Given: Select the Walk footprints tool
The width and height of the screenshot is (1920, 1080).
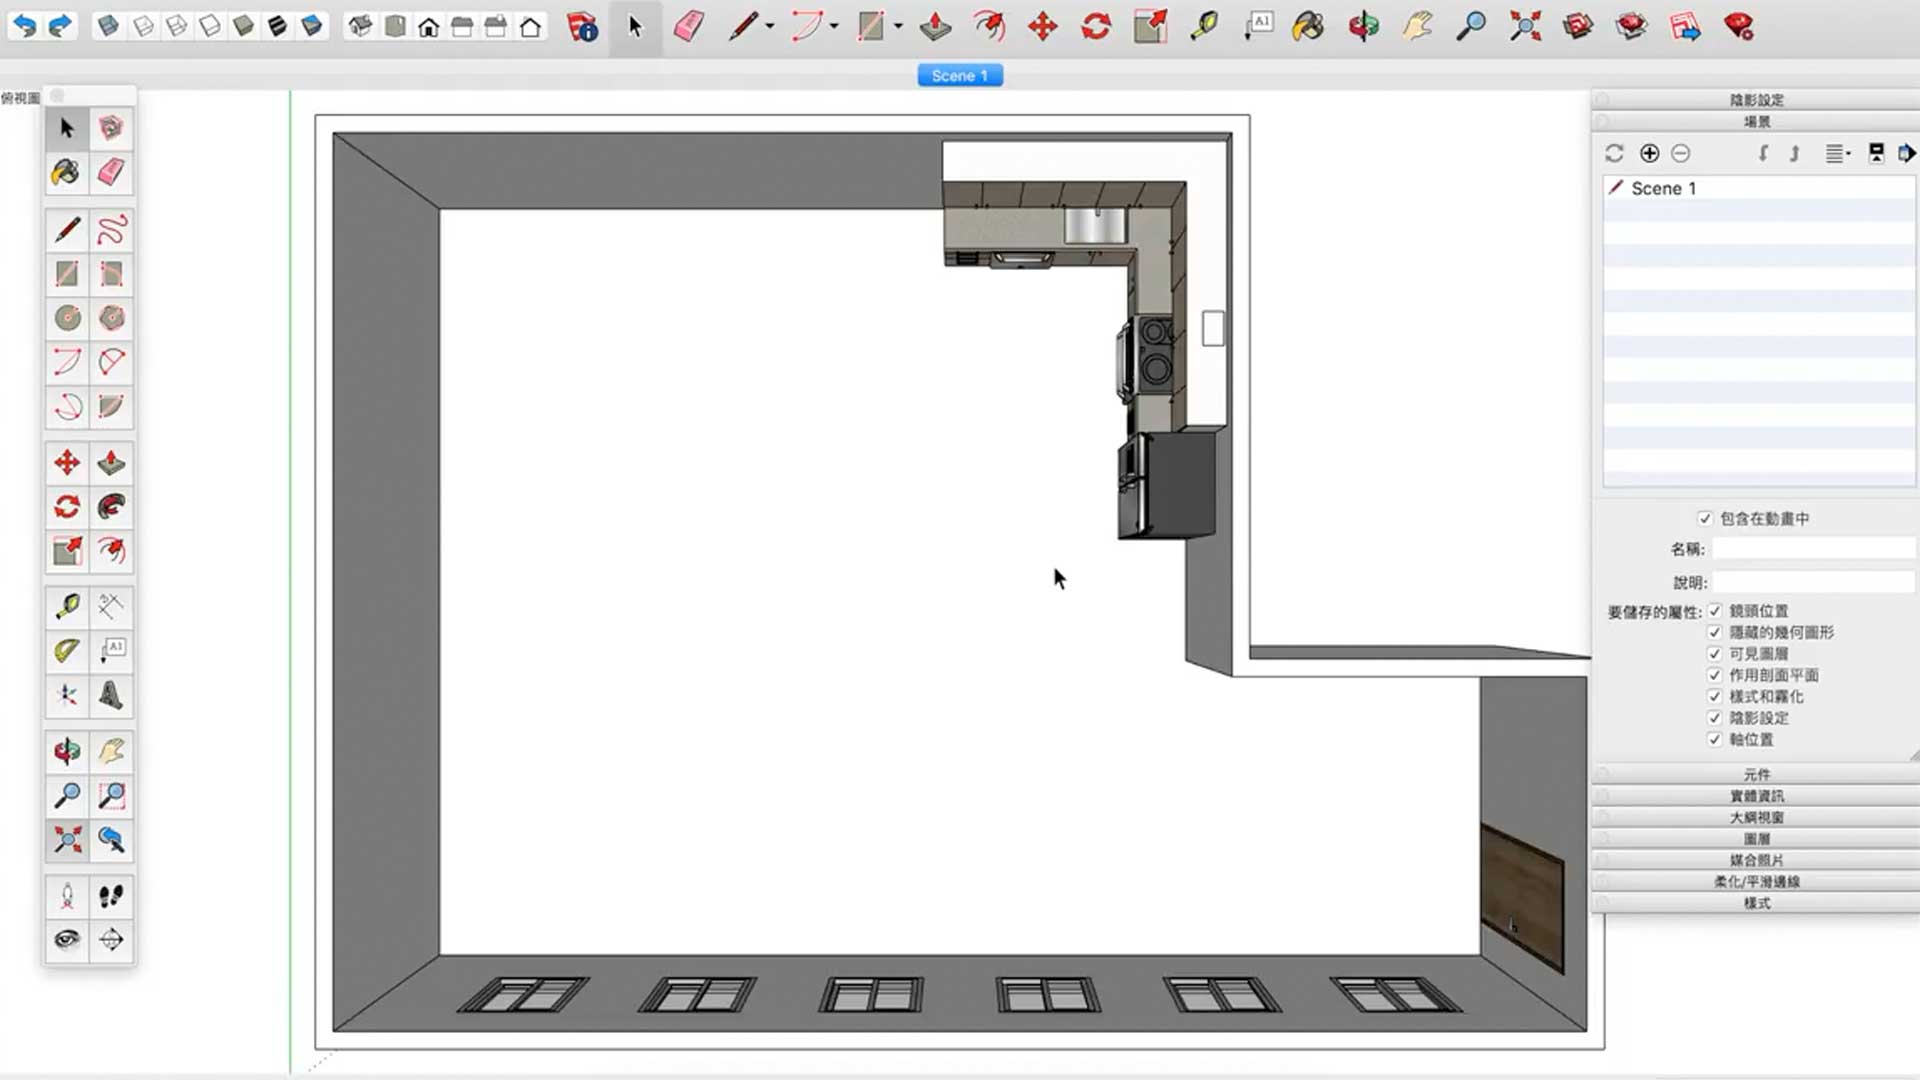Looking at the screenshot, I should (111, 896).
